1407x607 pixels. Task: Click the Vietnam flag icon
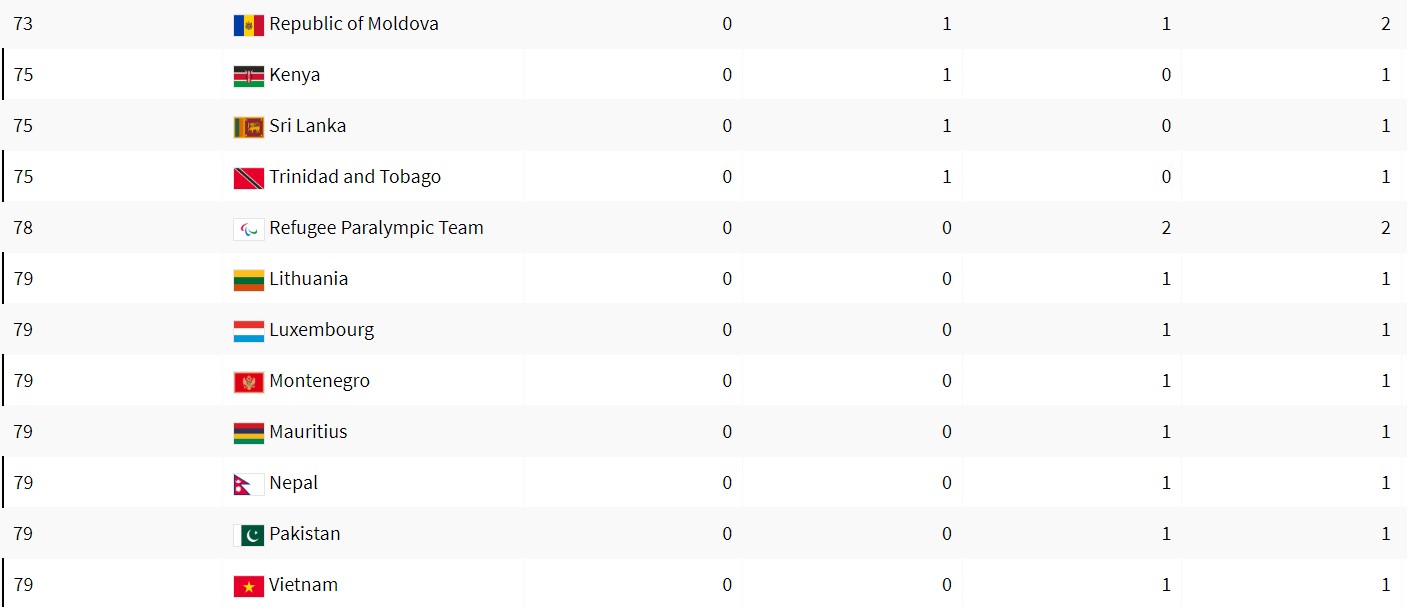tap(248, 586)
